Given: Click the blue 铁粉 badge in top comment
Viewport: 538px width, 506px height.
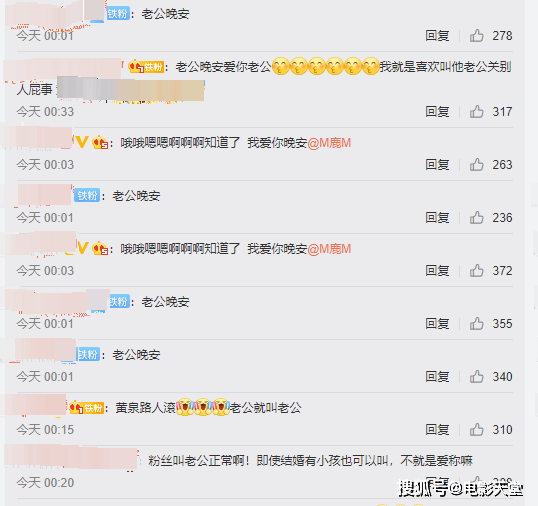Looking at the screenshot, I should click(118, 14).
